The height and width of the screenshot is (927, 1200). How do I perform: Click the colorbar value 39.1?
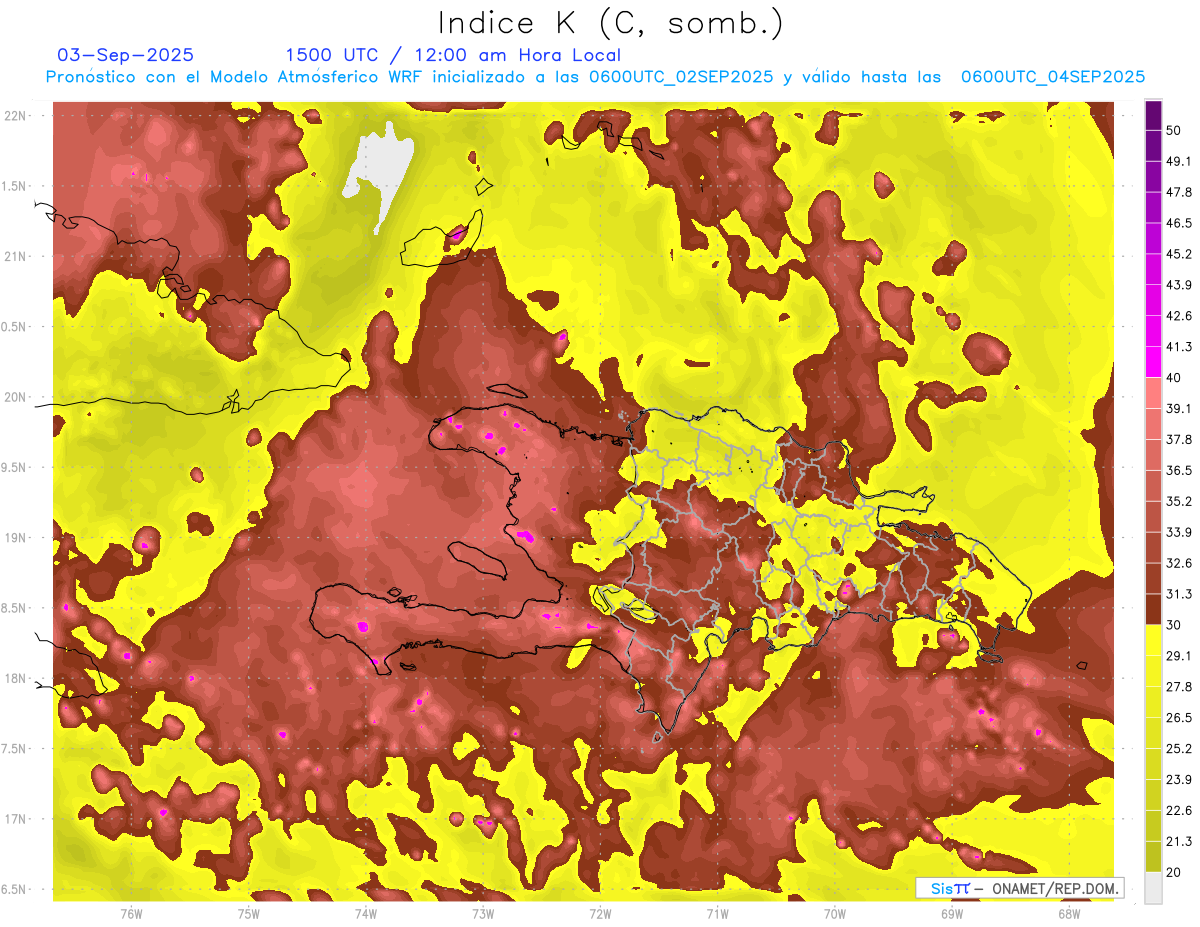click(x=1179, y=408)
